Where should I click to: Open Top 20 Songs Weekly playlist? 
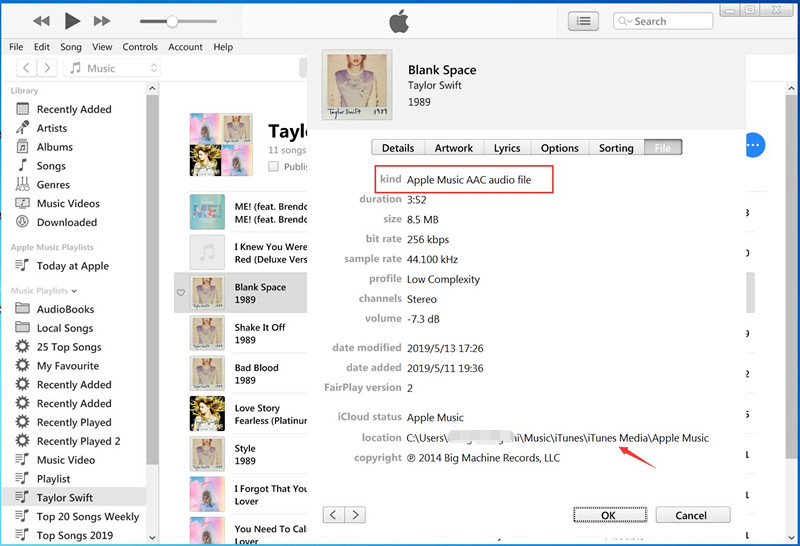pos(88,517)
